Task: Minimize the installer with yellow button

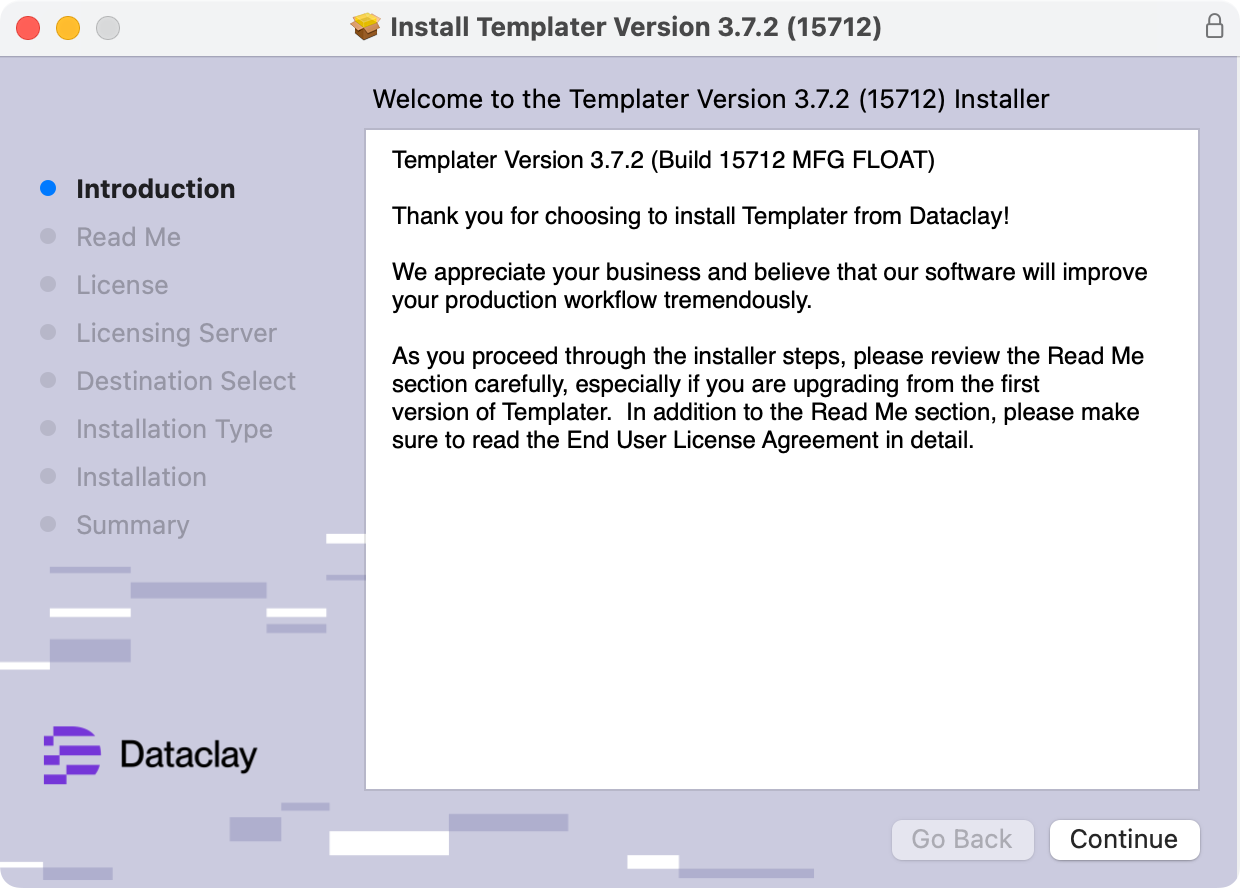Action: (x=68, y=27)
